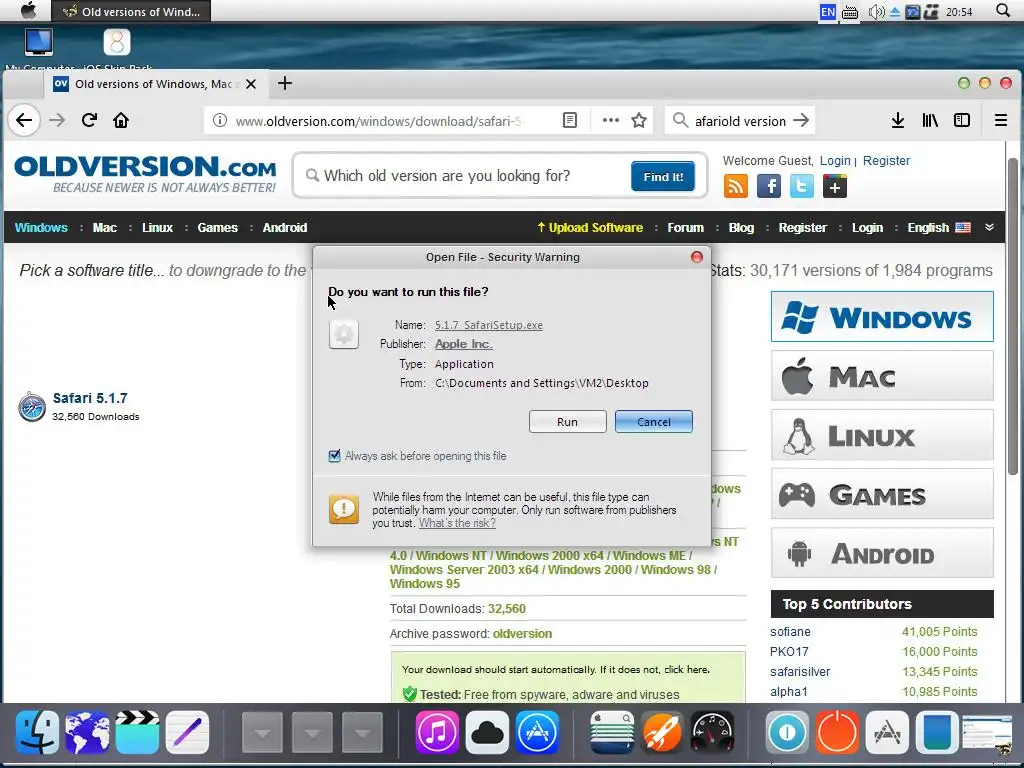1024x768 pixels.
Task: Expand the navigation bar chevron
Action: [989, 227]
